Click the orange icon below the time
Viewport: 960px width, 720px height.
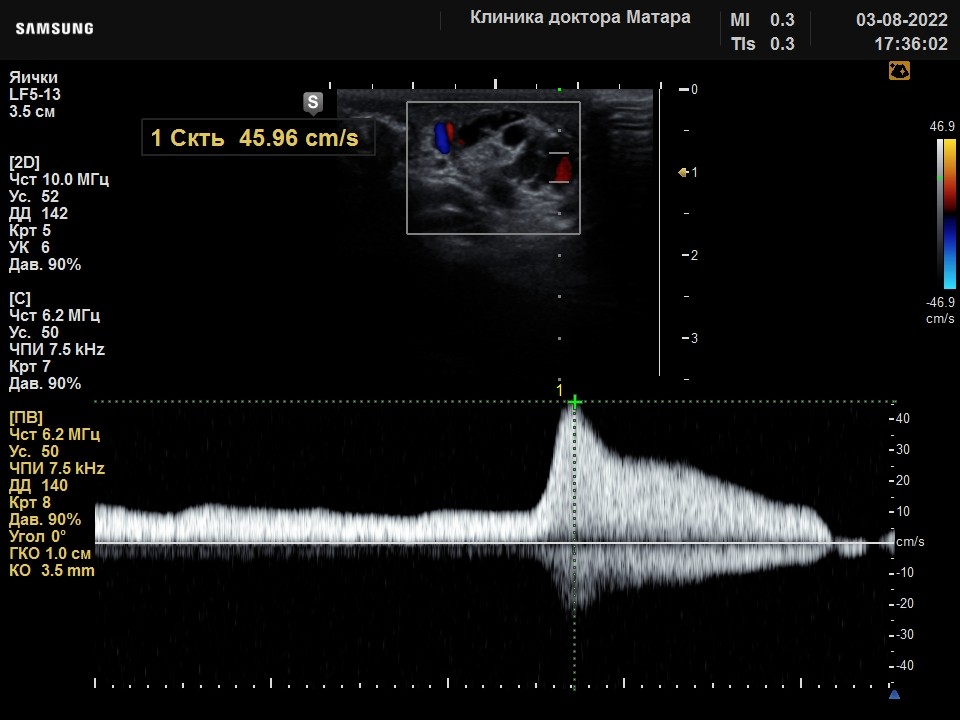coord(899,70)
